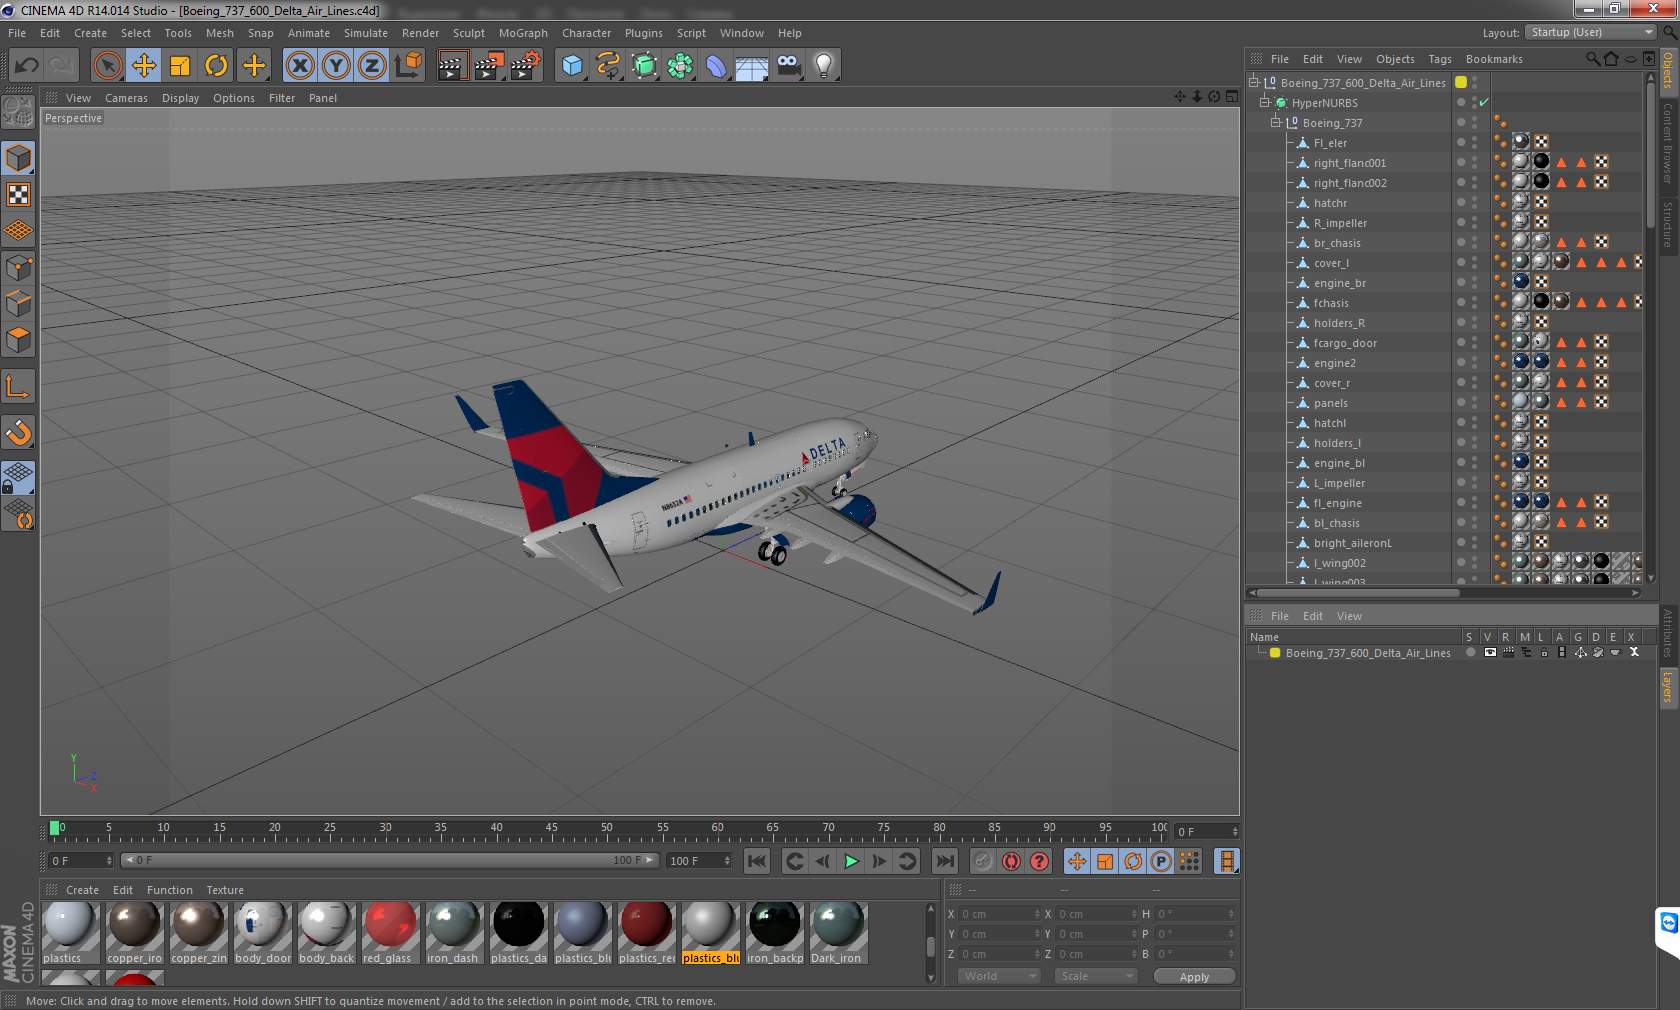
Task: Add a floor environment object
Action: pos(752,66)
